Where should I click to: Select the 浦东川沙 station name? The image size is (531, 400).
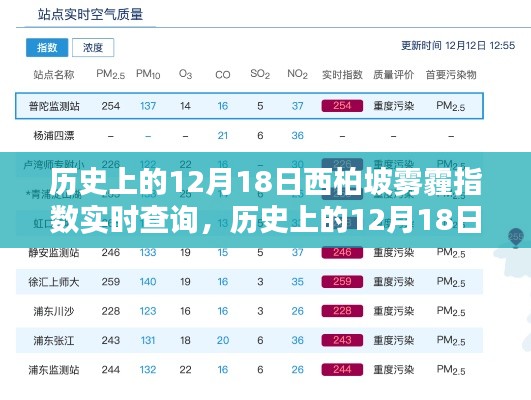click(54, 311)
